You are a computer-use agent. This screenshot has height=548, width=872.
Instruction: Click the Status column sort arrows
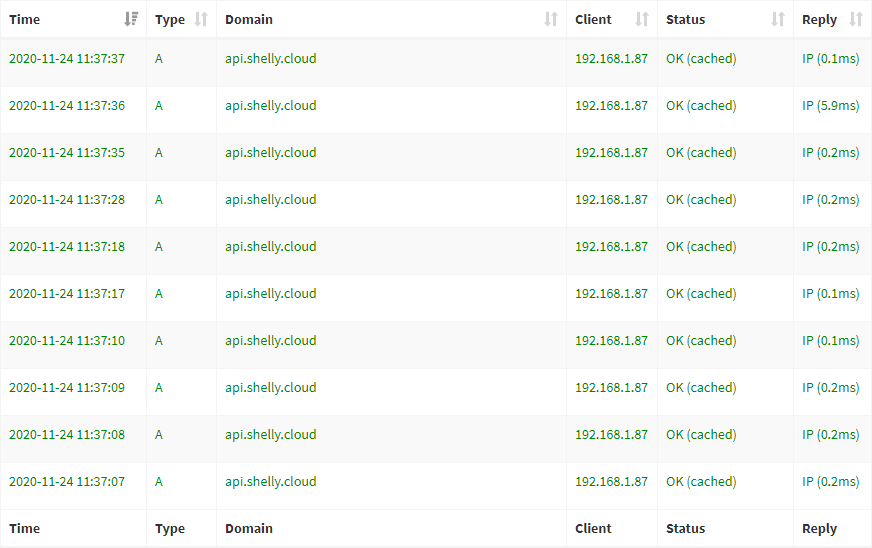click(777, 19)
